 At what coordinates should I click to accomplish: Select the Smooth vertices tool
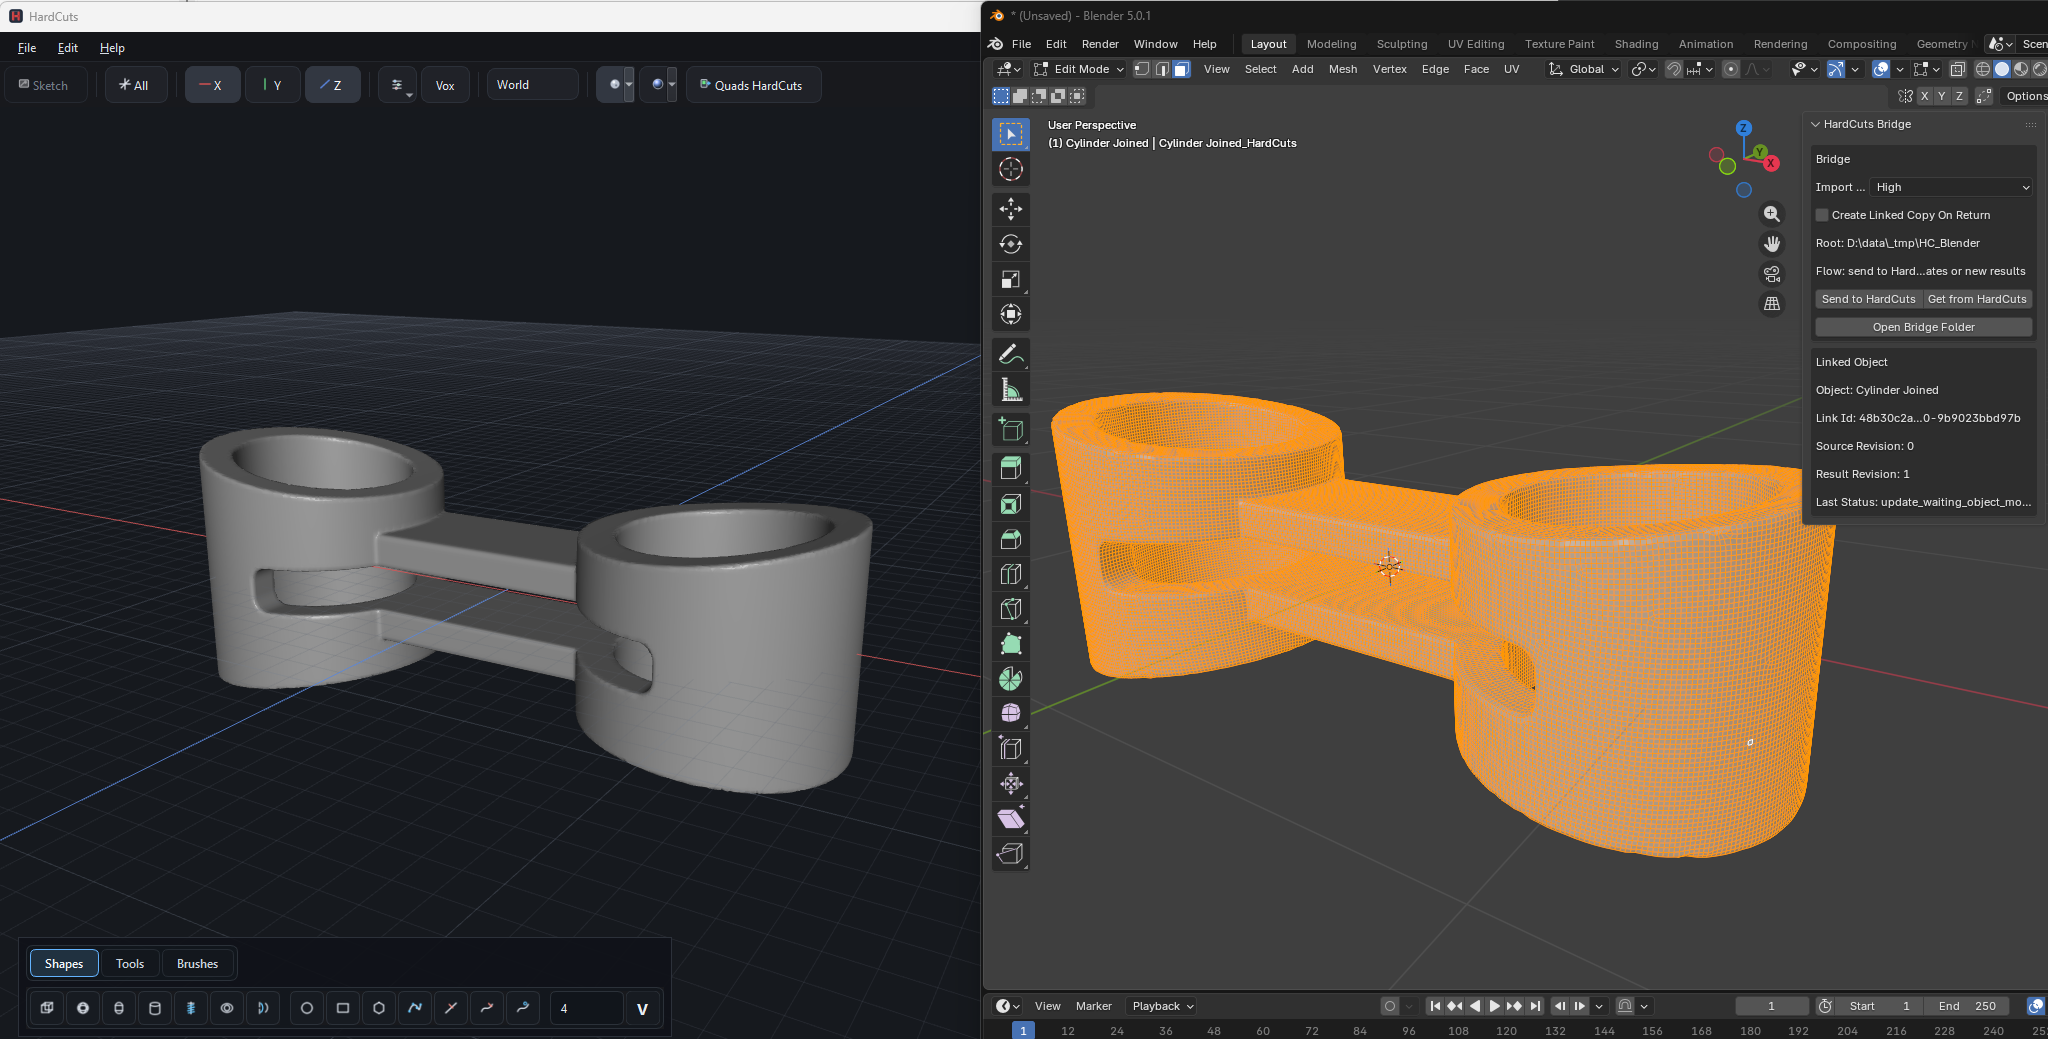(x=1011, y=713)
